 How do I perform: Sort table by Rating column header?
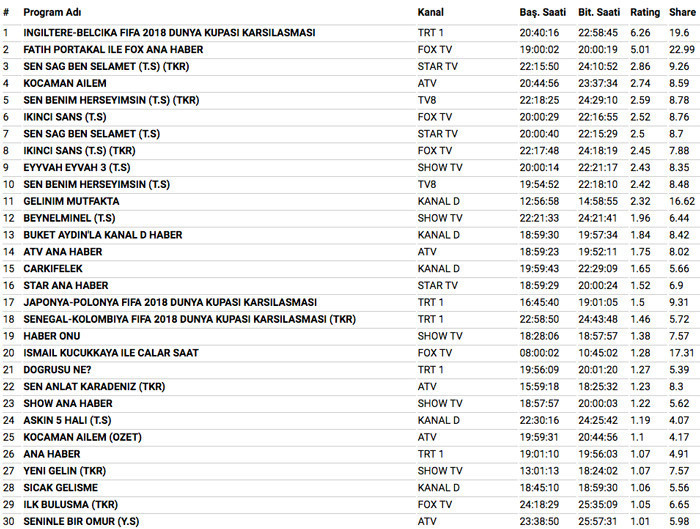click(x=645, y=12)
